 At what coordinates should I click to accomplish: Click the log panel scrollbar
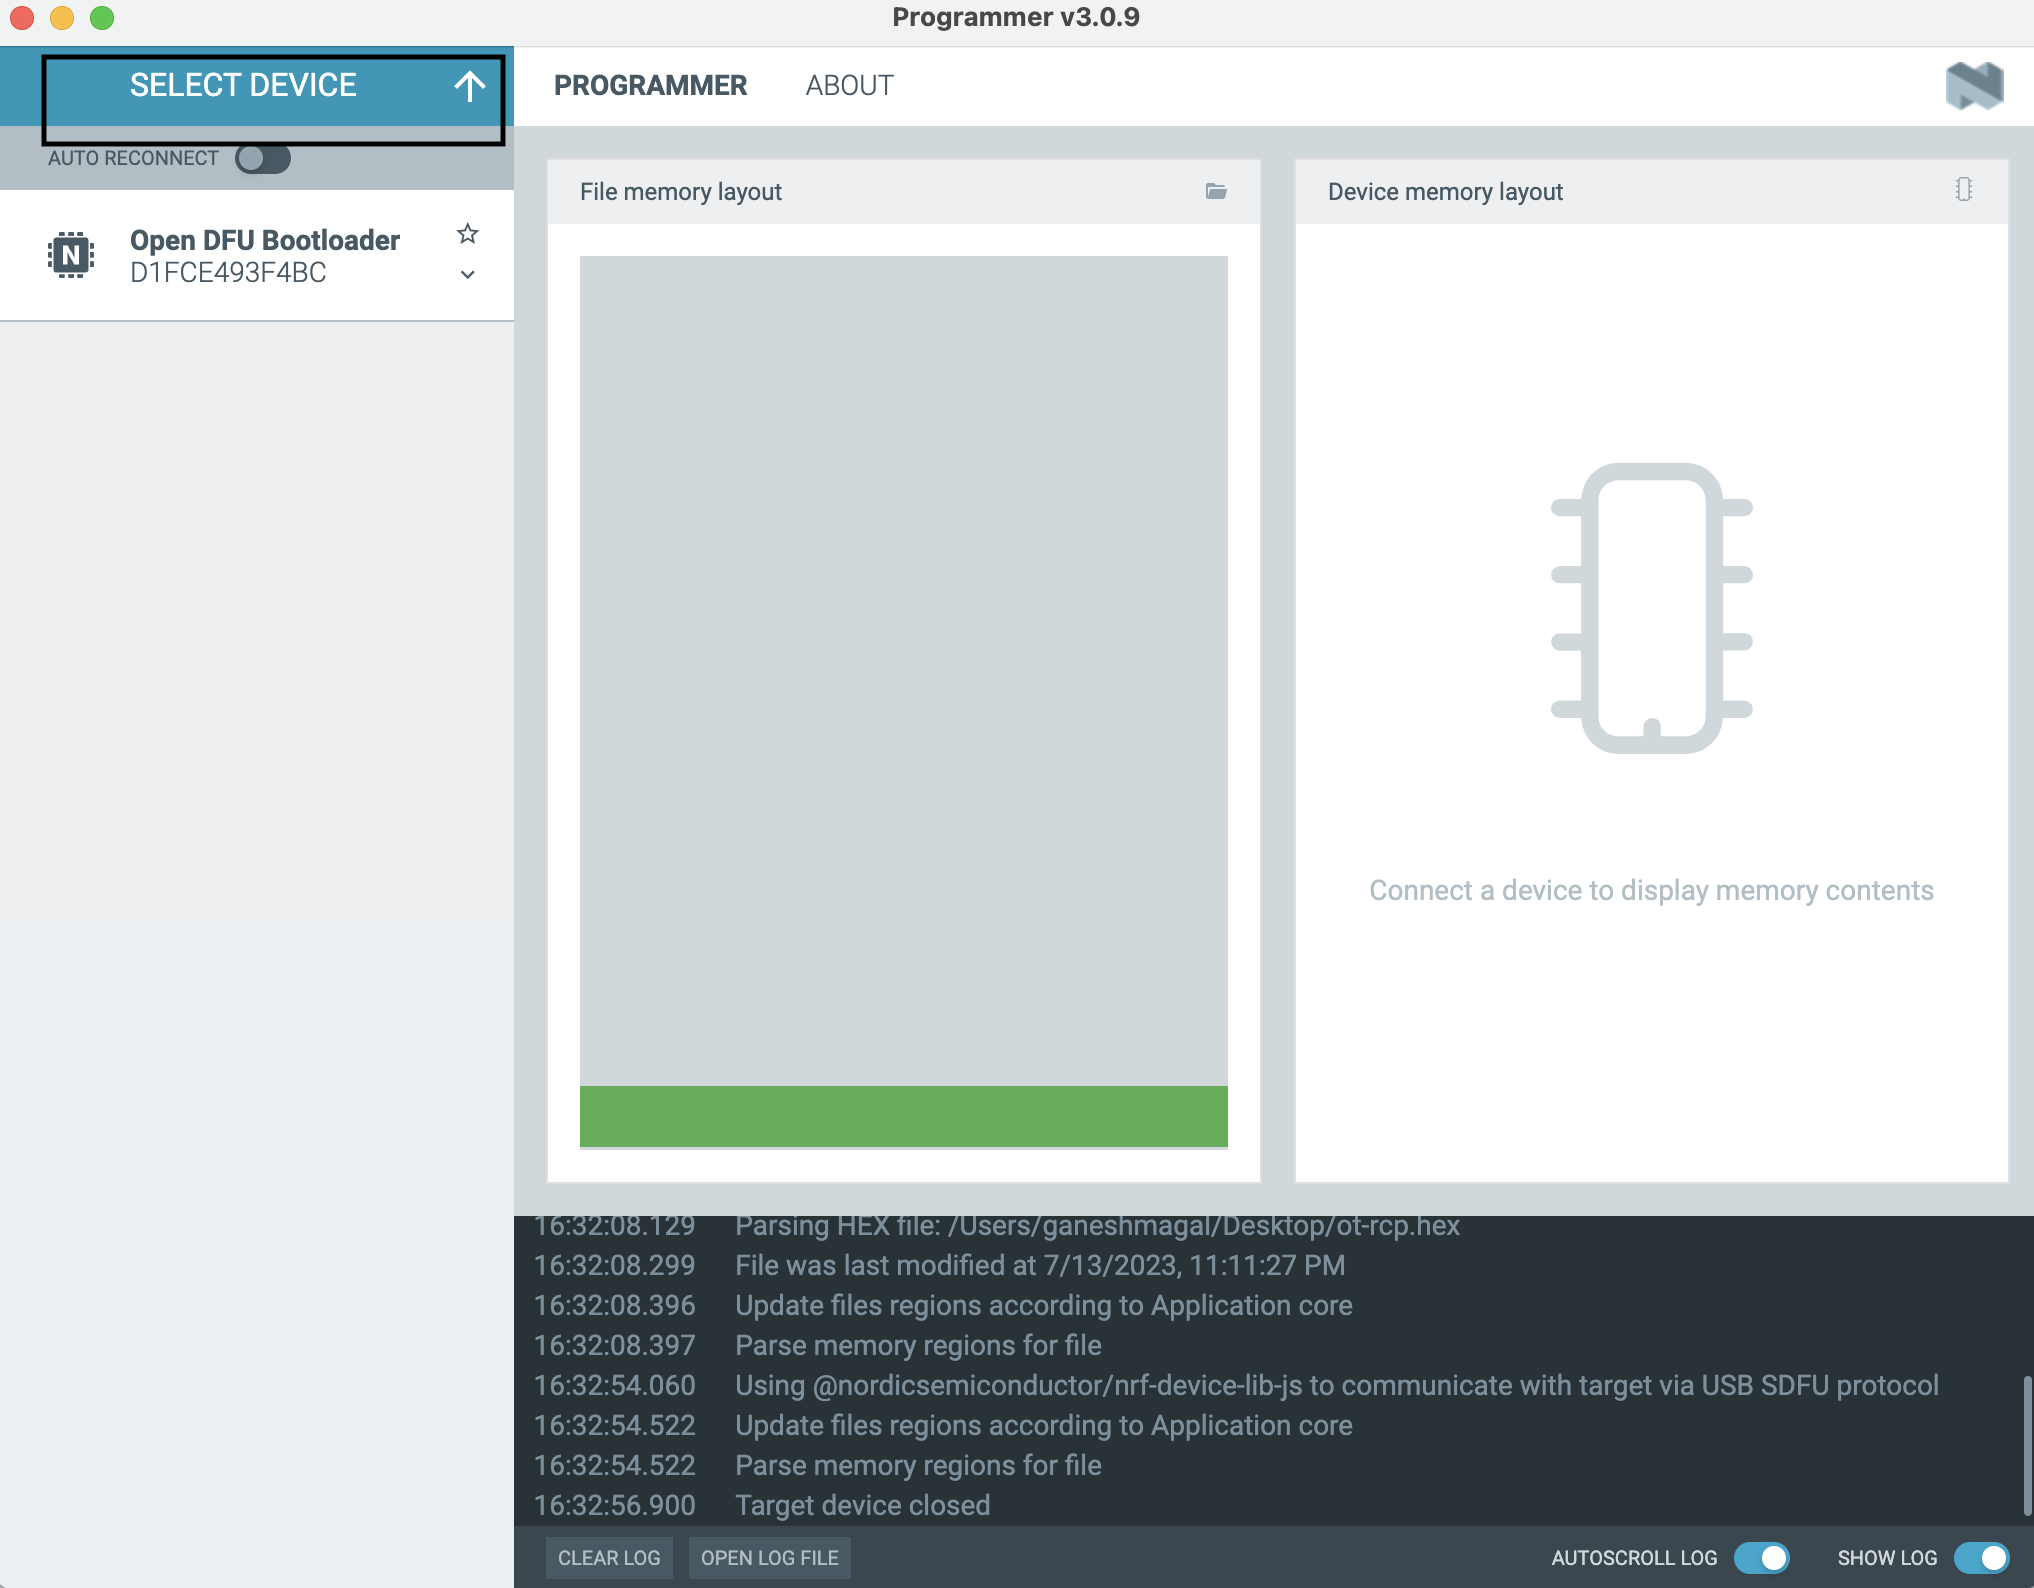pos(2027,1445)
